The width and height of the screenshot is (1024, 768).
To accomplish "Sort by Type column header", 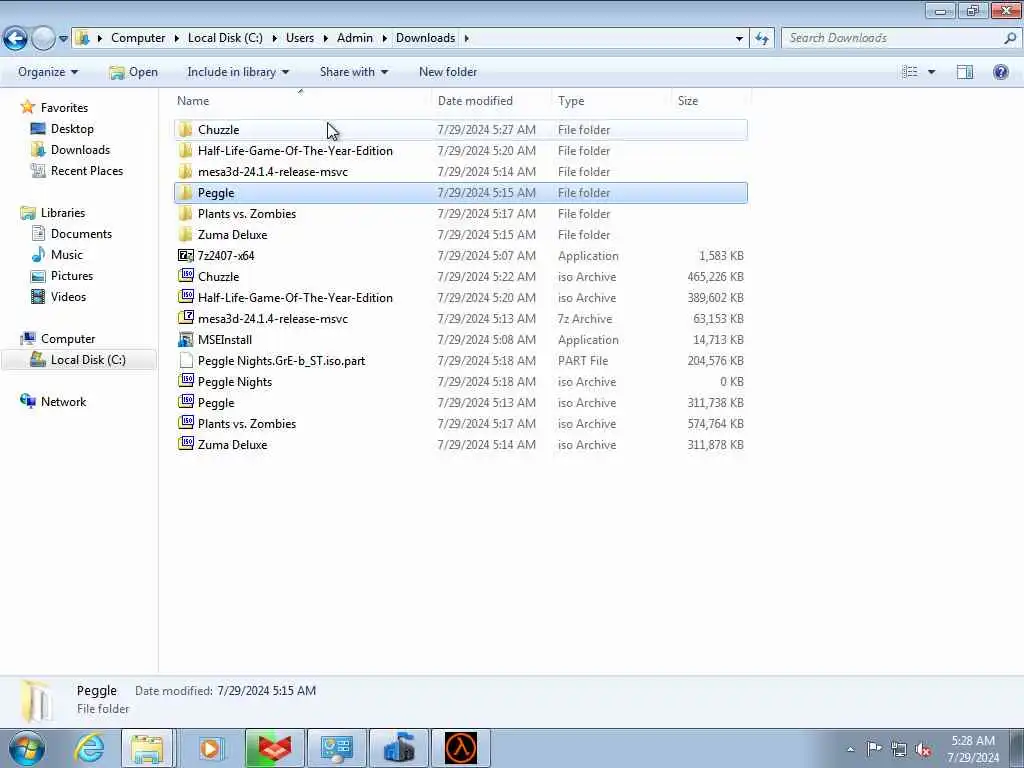I will pyautogui.click(x=611, y=101).
